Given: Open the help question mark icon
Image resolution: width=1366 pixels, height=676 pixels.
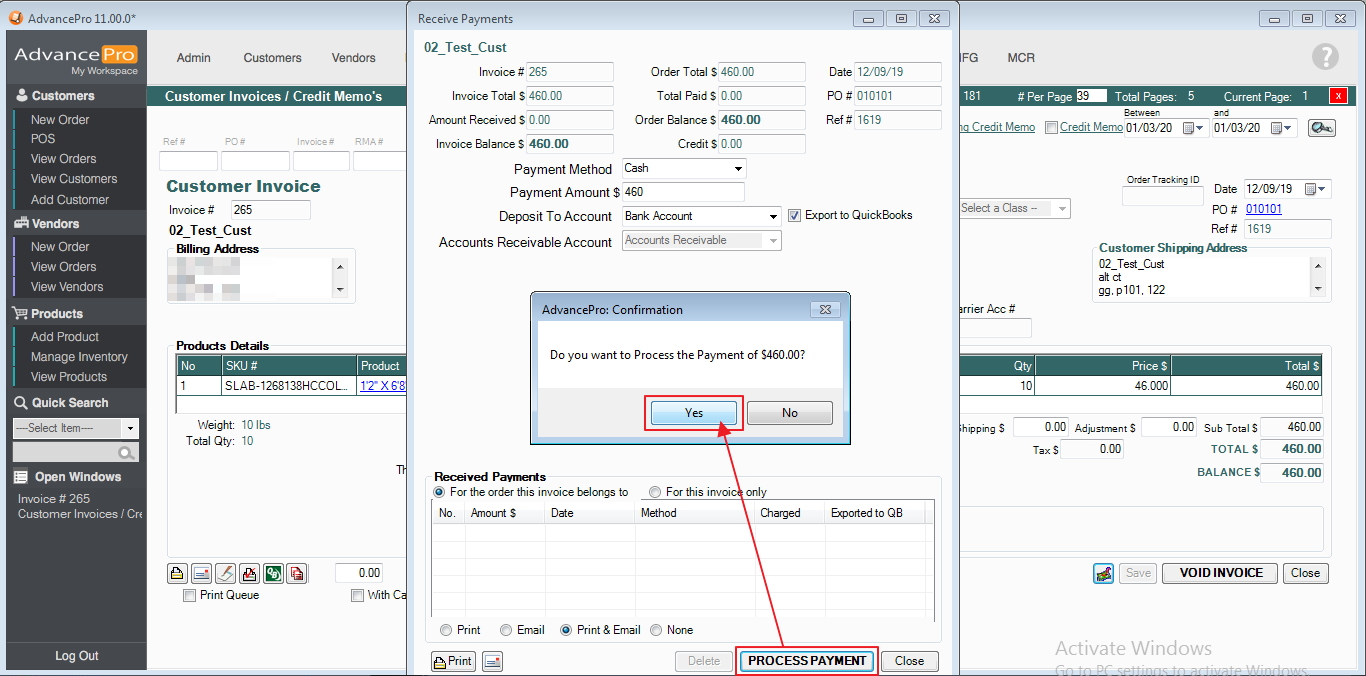Looking at the screenshot, I should (1325, 57).
